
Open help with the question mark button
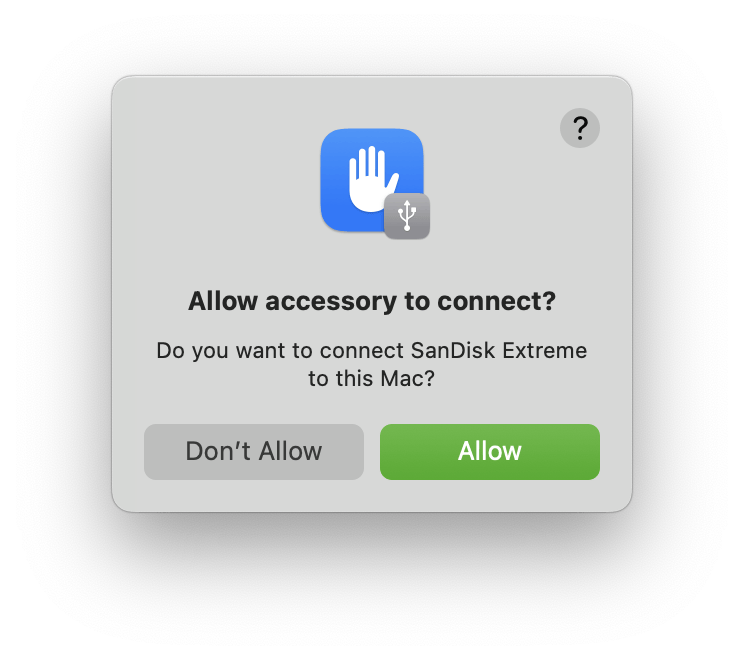pos(580,128)
